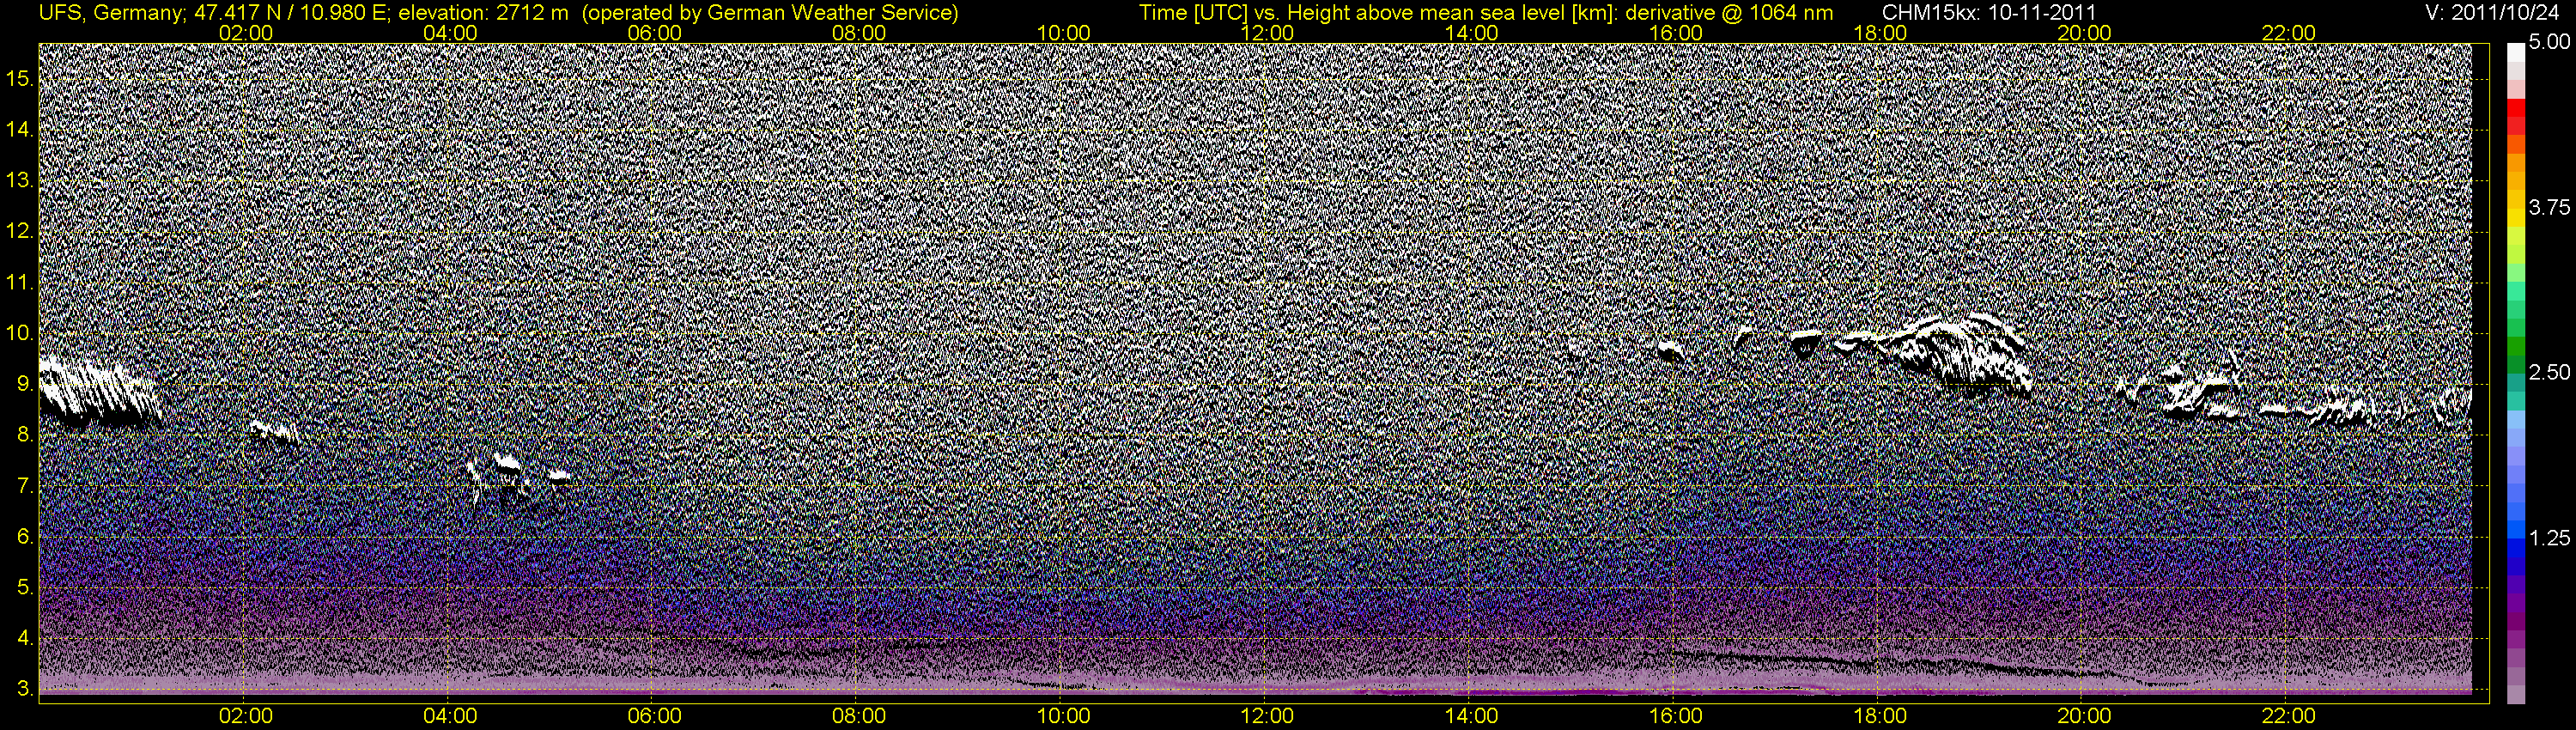Click the 16:00 label on the bottom time axis
This screenshot has height=730, width=2576.
(x=1676, y=716)
